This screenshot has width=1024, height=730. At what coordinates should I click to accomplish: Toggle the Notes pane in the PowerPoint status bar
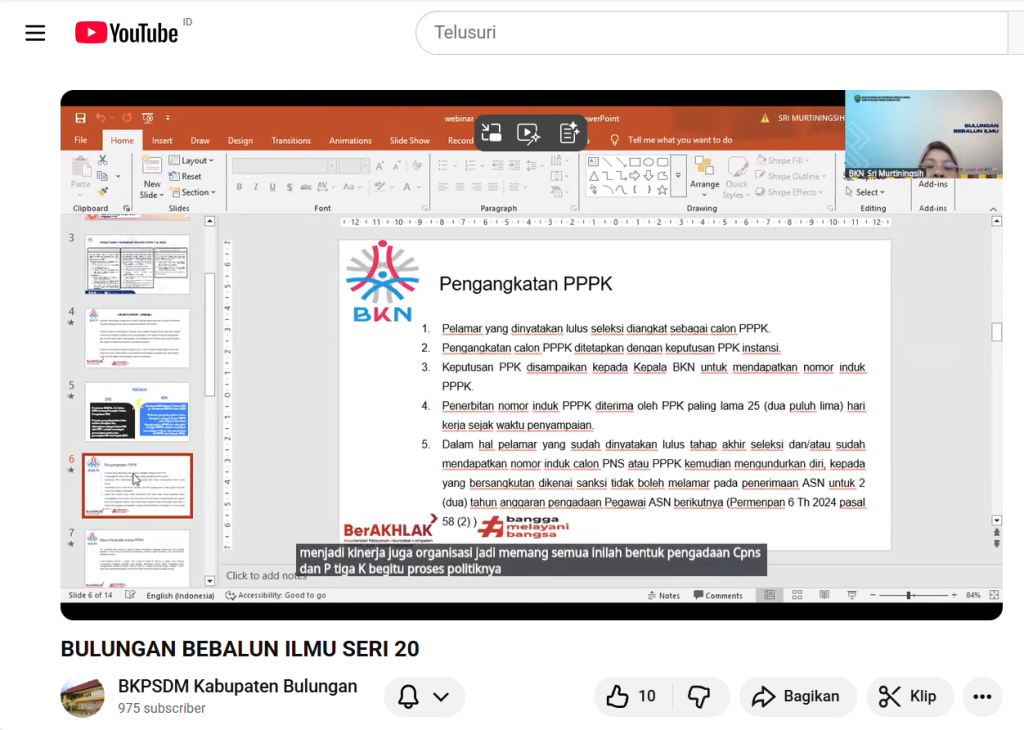[663, 595]
